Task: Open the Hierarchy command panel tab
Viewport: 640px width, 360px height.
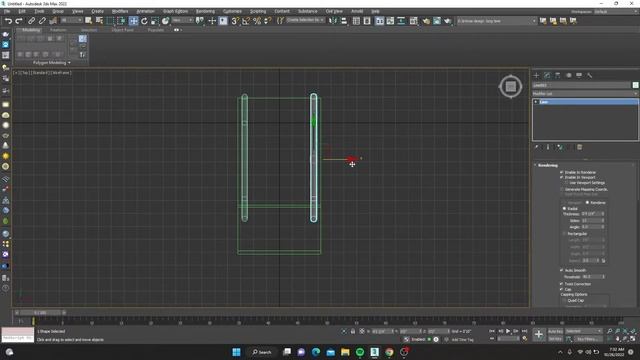Action: (x=558, y=76)
